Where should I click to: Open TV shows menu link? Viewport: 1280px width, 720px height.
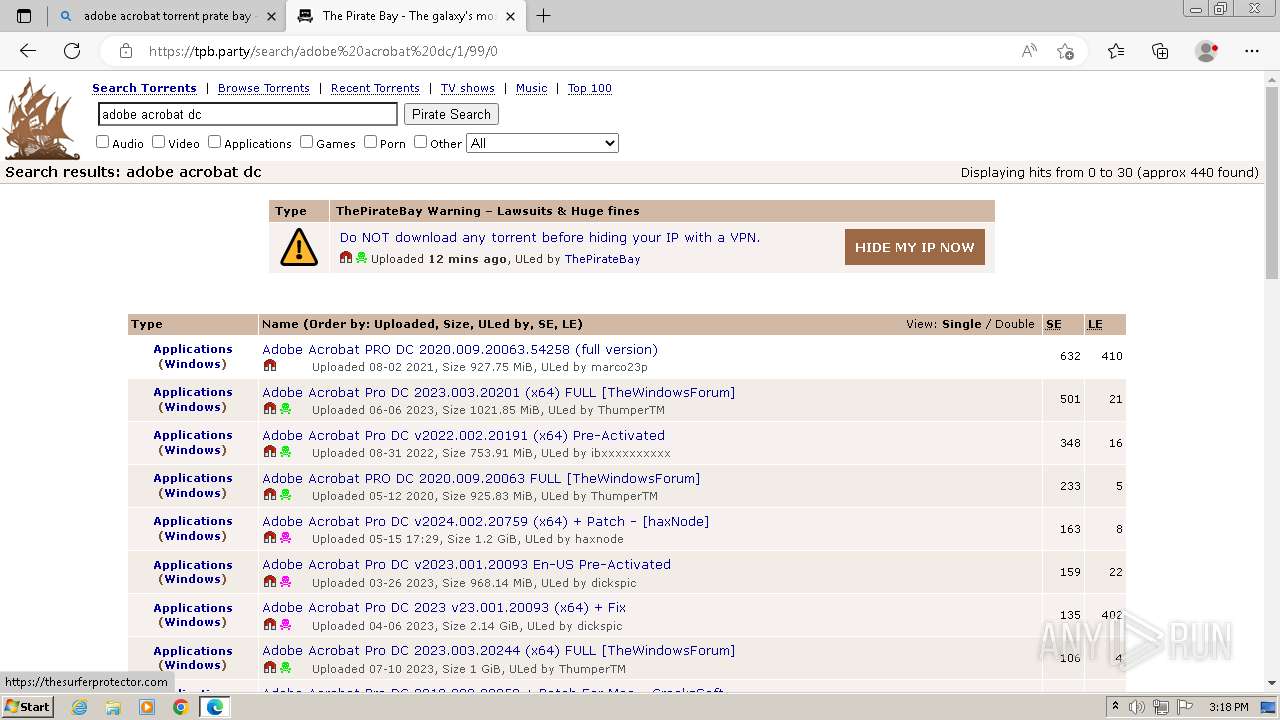coord(468,88)
